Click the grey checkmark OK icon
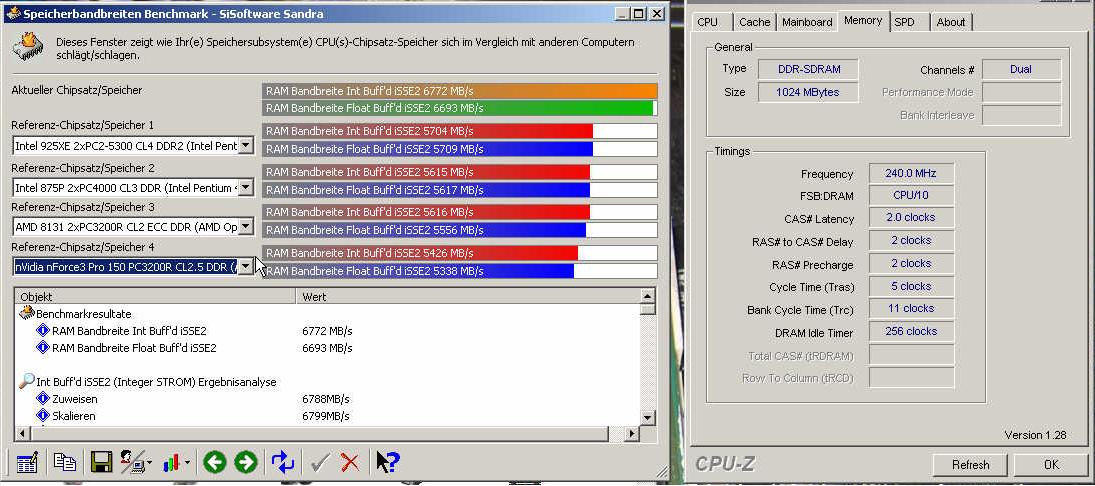 [320, 462]
